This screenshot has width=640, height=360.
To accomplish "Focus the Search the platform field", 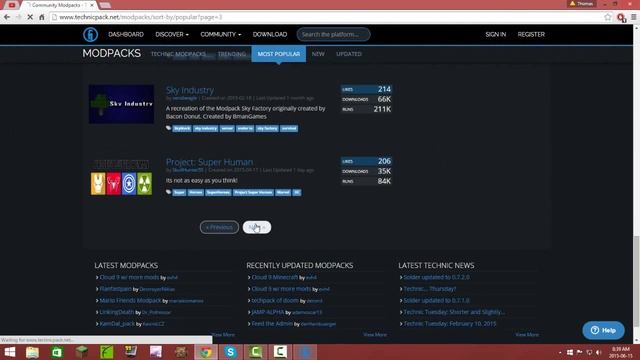I will click(x=333, y=34).
